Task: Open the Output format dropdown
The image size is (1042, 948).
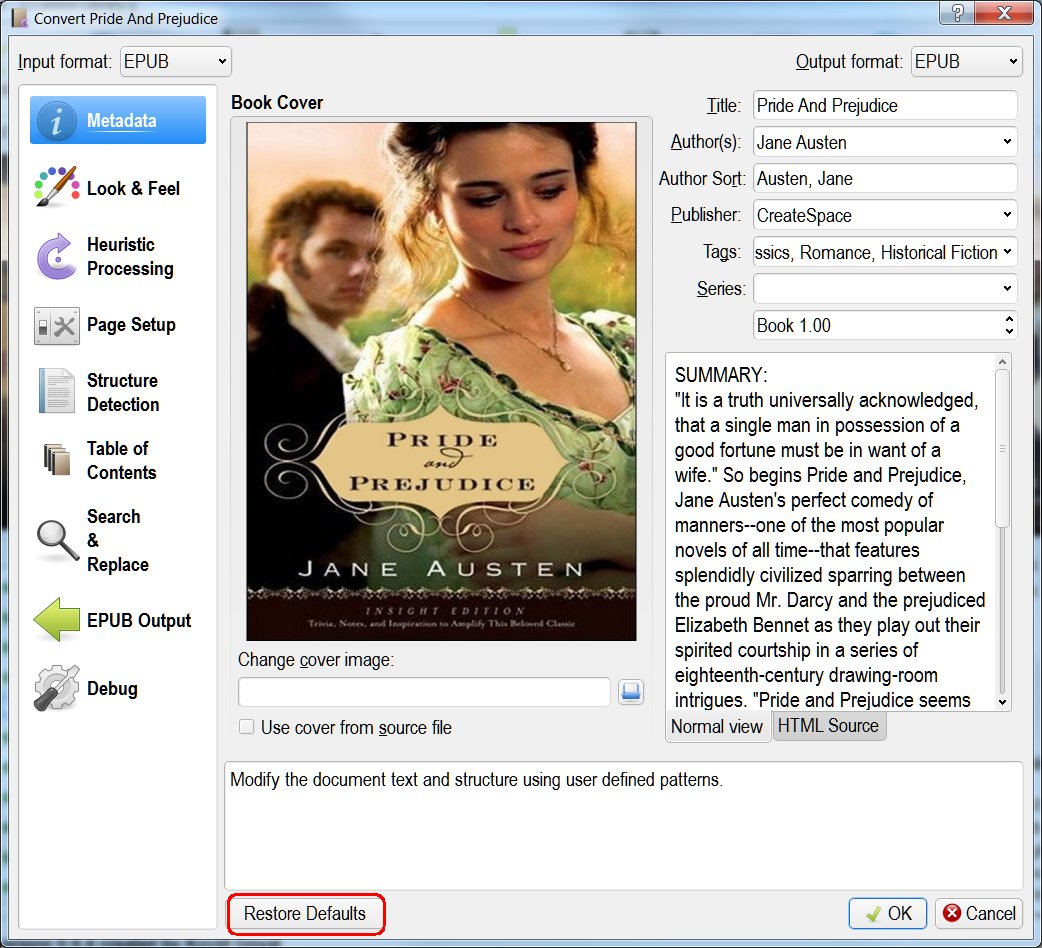Action: pyautogui.click(x=966, y=62)
